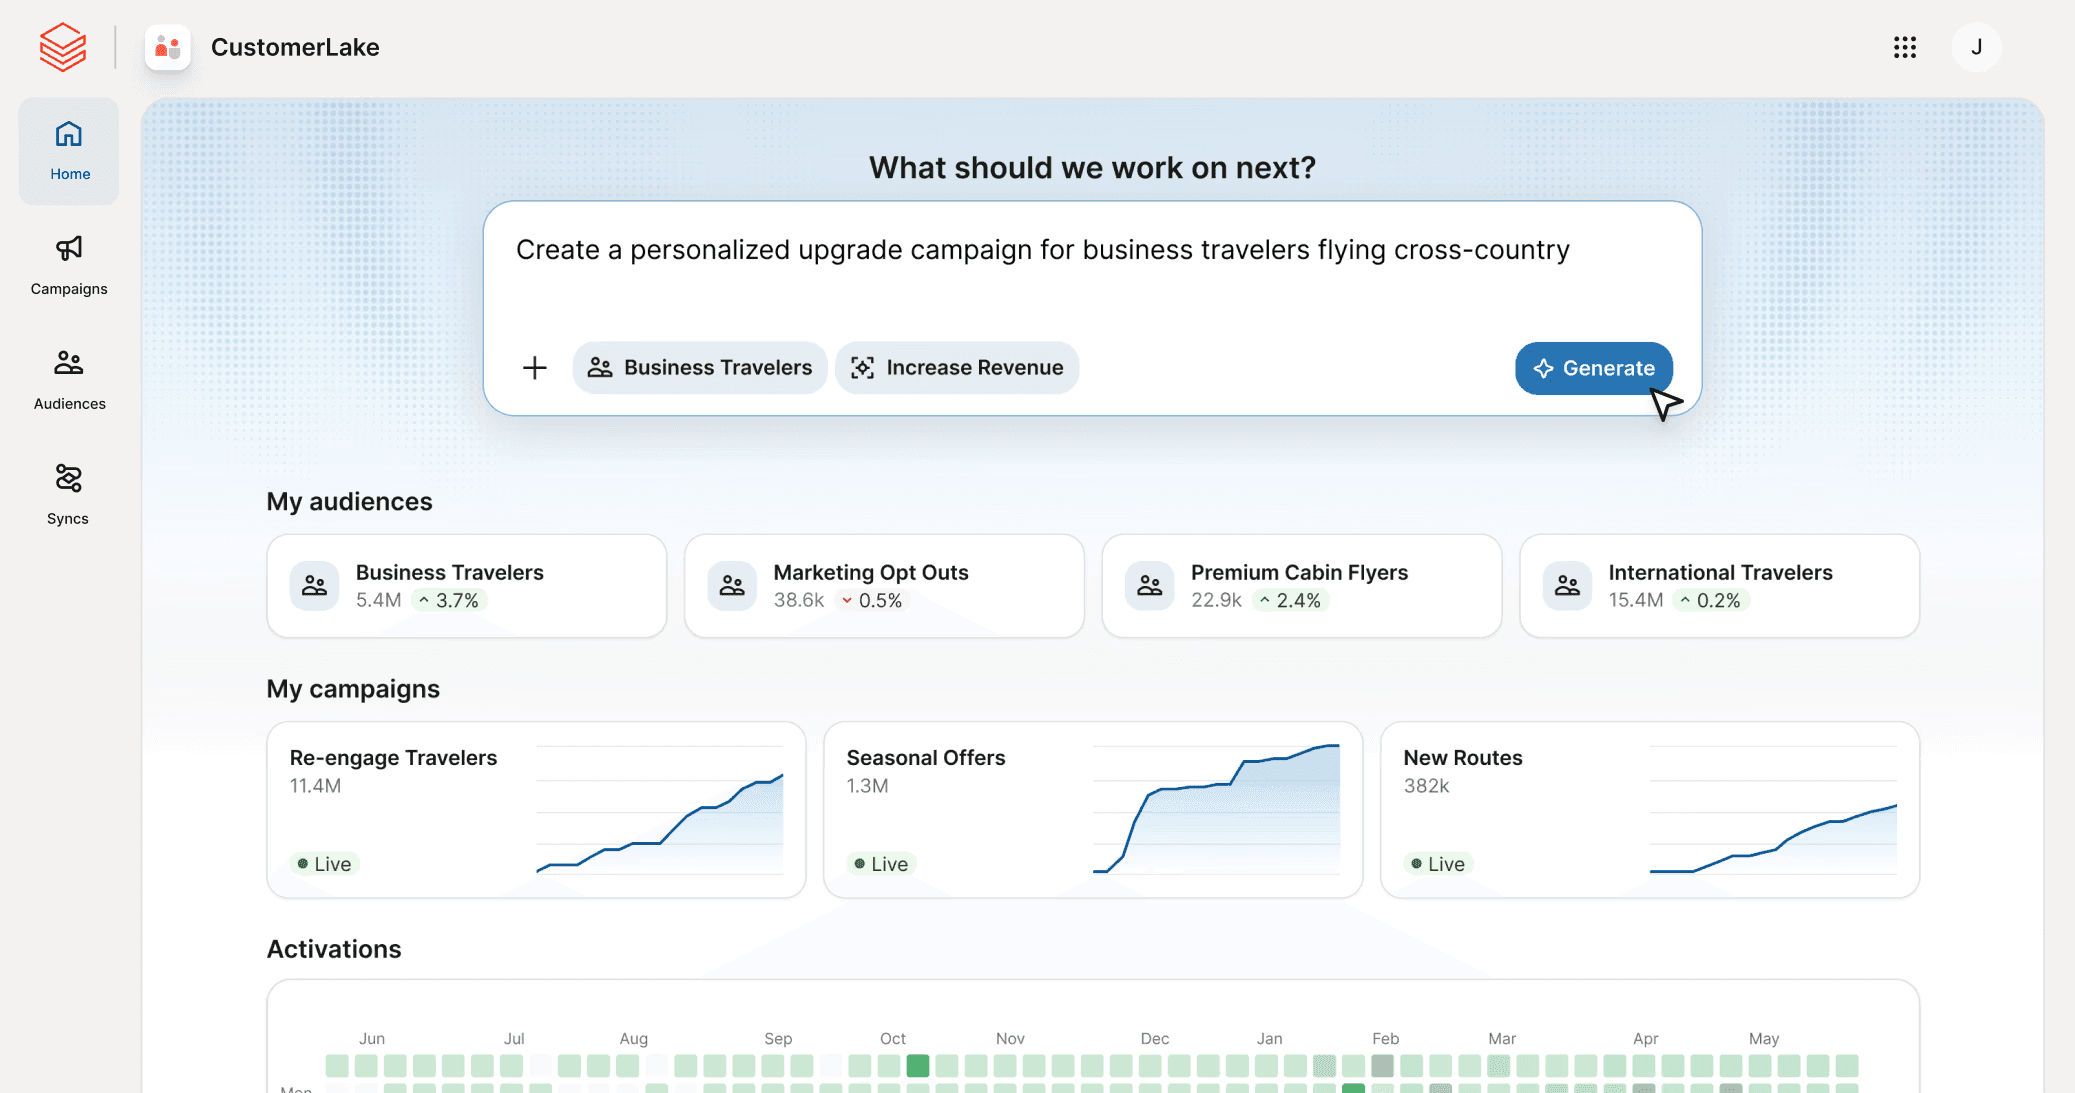2075x1093 pixels.
Task: Open the Marketing Opt Outs audience card
Action: click(x=884, y=586)
